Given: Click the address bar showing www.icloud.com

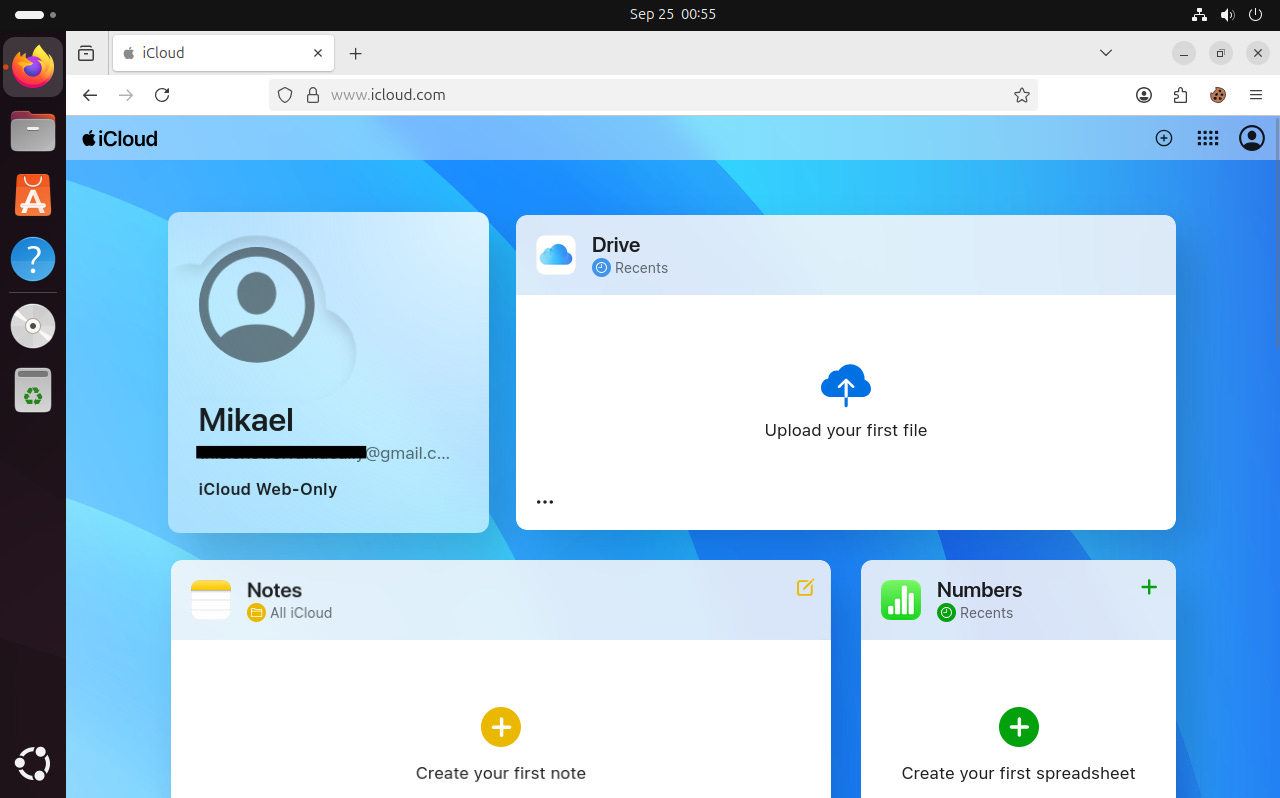Looking at the screenshot, I should click(653, 95).
